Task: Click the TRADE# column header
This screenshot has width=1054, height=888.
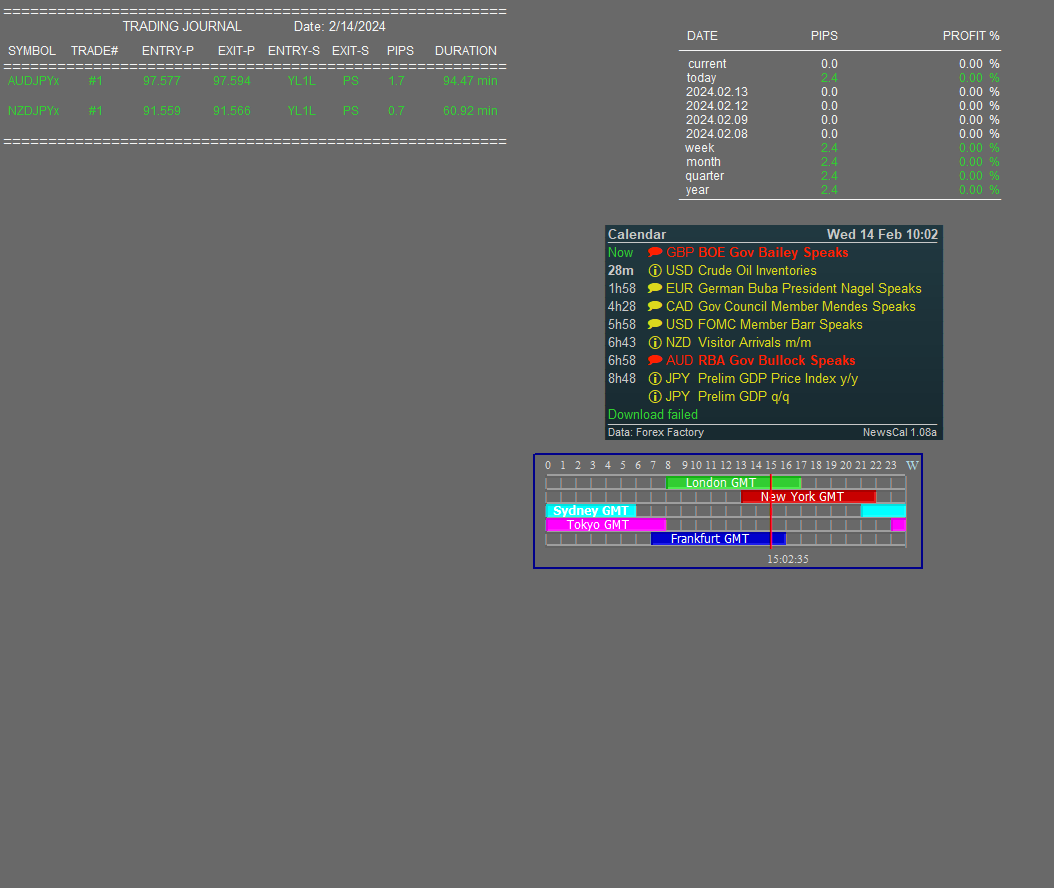Action: coord(94,51)
